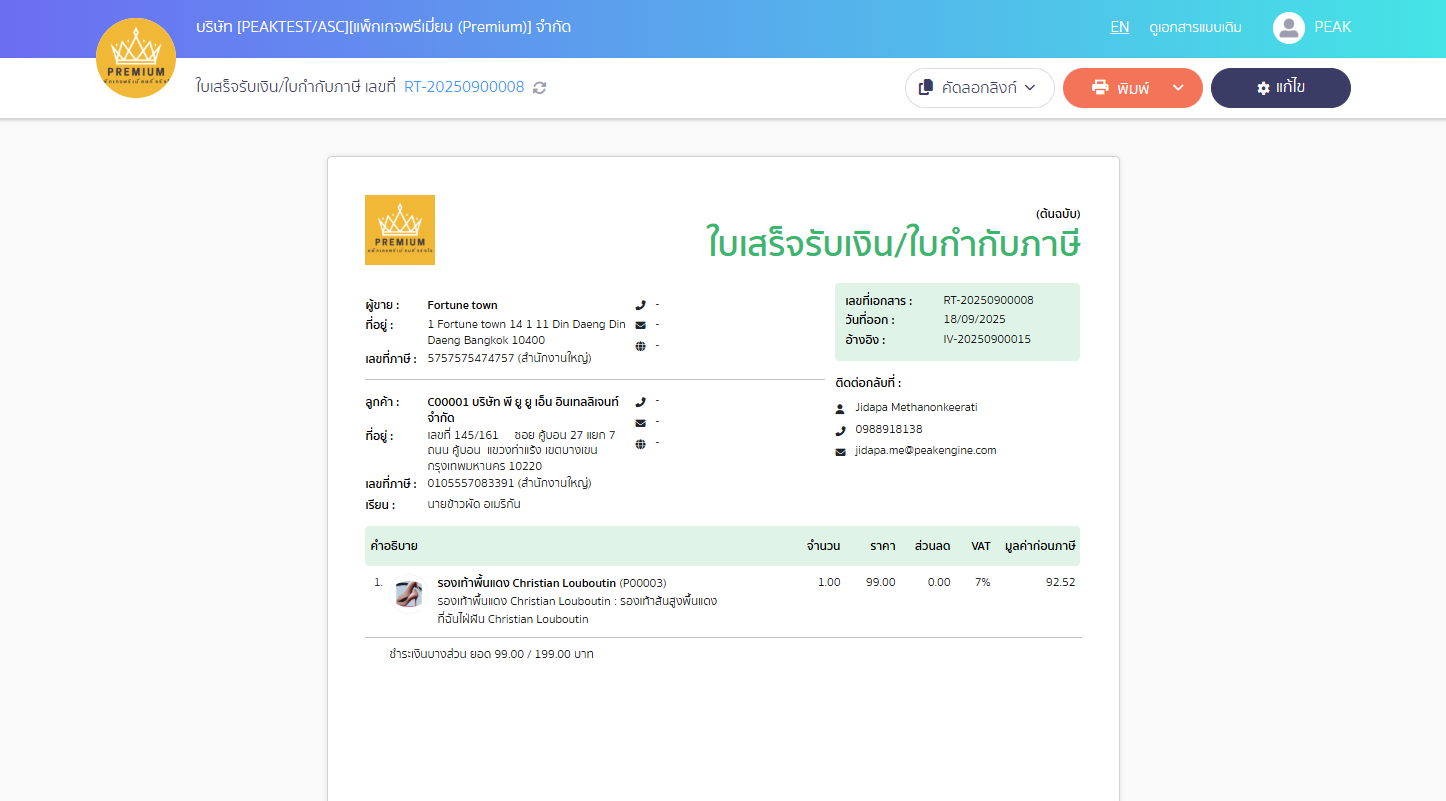Click the copy icon in คัดลอกลิงก์ button
This screenshot has height=801, width=1446.
926,88
